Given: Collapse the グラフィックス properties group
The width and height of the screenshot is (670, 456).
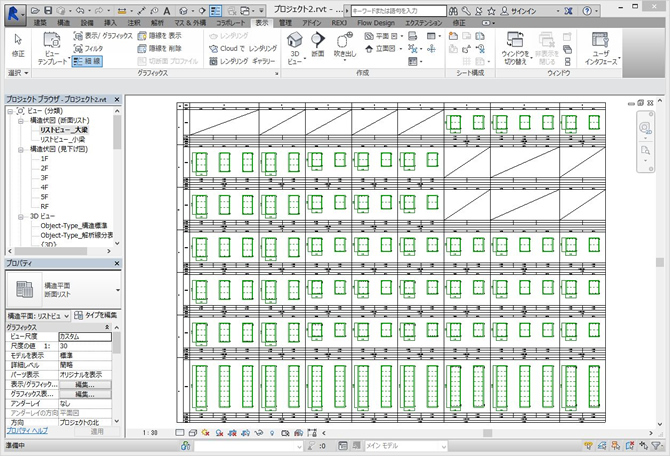Looking at the screenshot, I should [107, 327].
